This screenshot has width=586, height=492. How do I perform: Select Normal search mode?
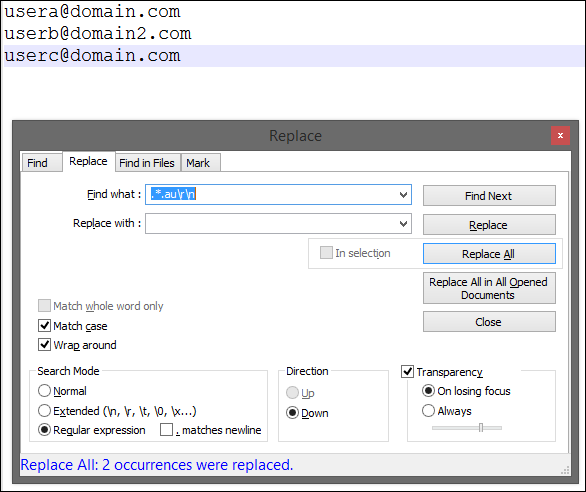(44, 391)
